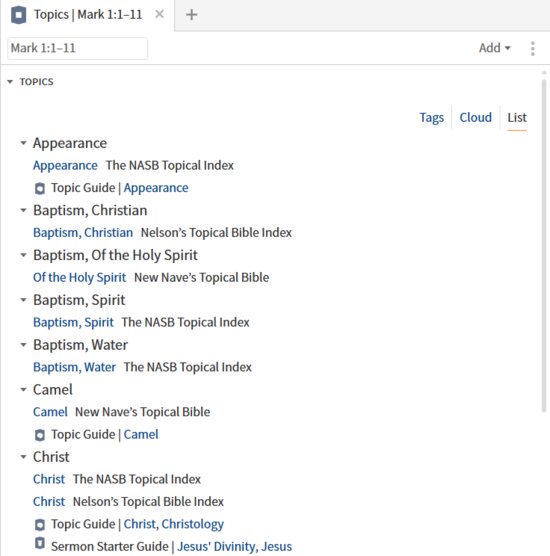Open the Topic Guide Appearance link
This screenshot has width=550, height=556.
pyautogui.click(x=156, y=188)
